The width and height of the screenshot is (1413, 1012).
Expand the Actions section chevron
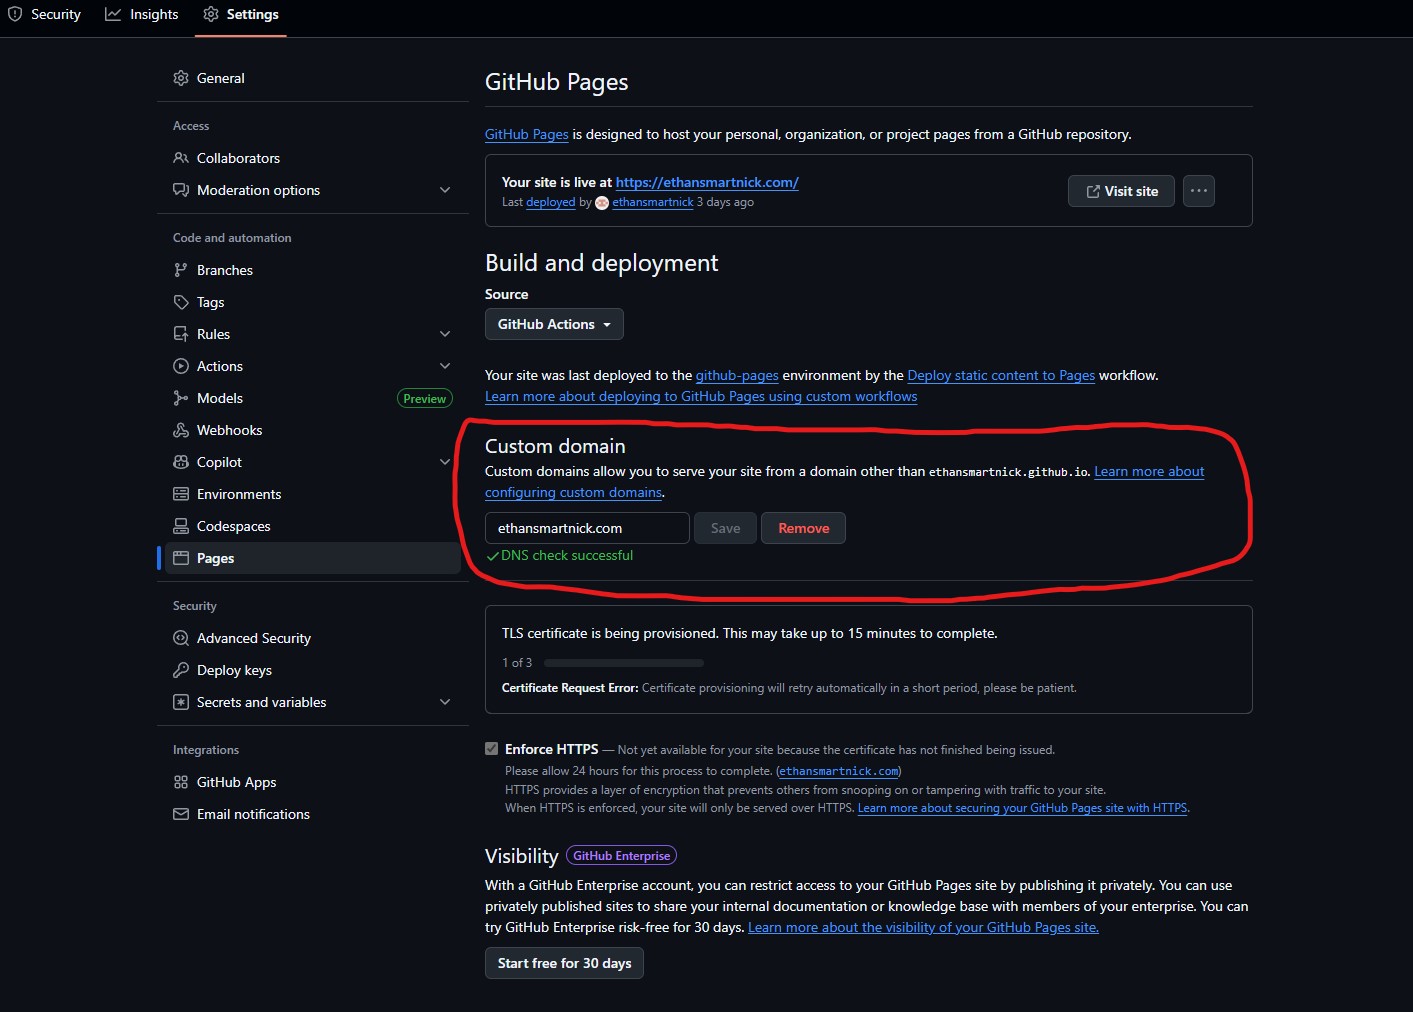pos(445,366)
